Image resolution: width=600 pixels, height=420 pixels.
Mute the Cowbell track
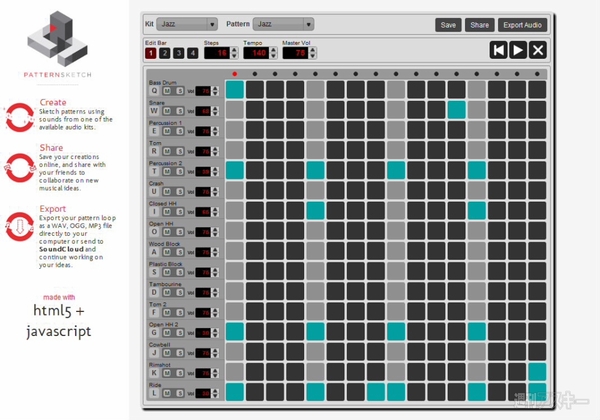[x=167, y=351]
